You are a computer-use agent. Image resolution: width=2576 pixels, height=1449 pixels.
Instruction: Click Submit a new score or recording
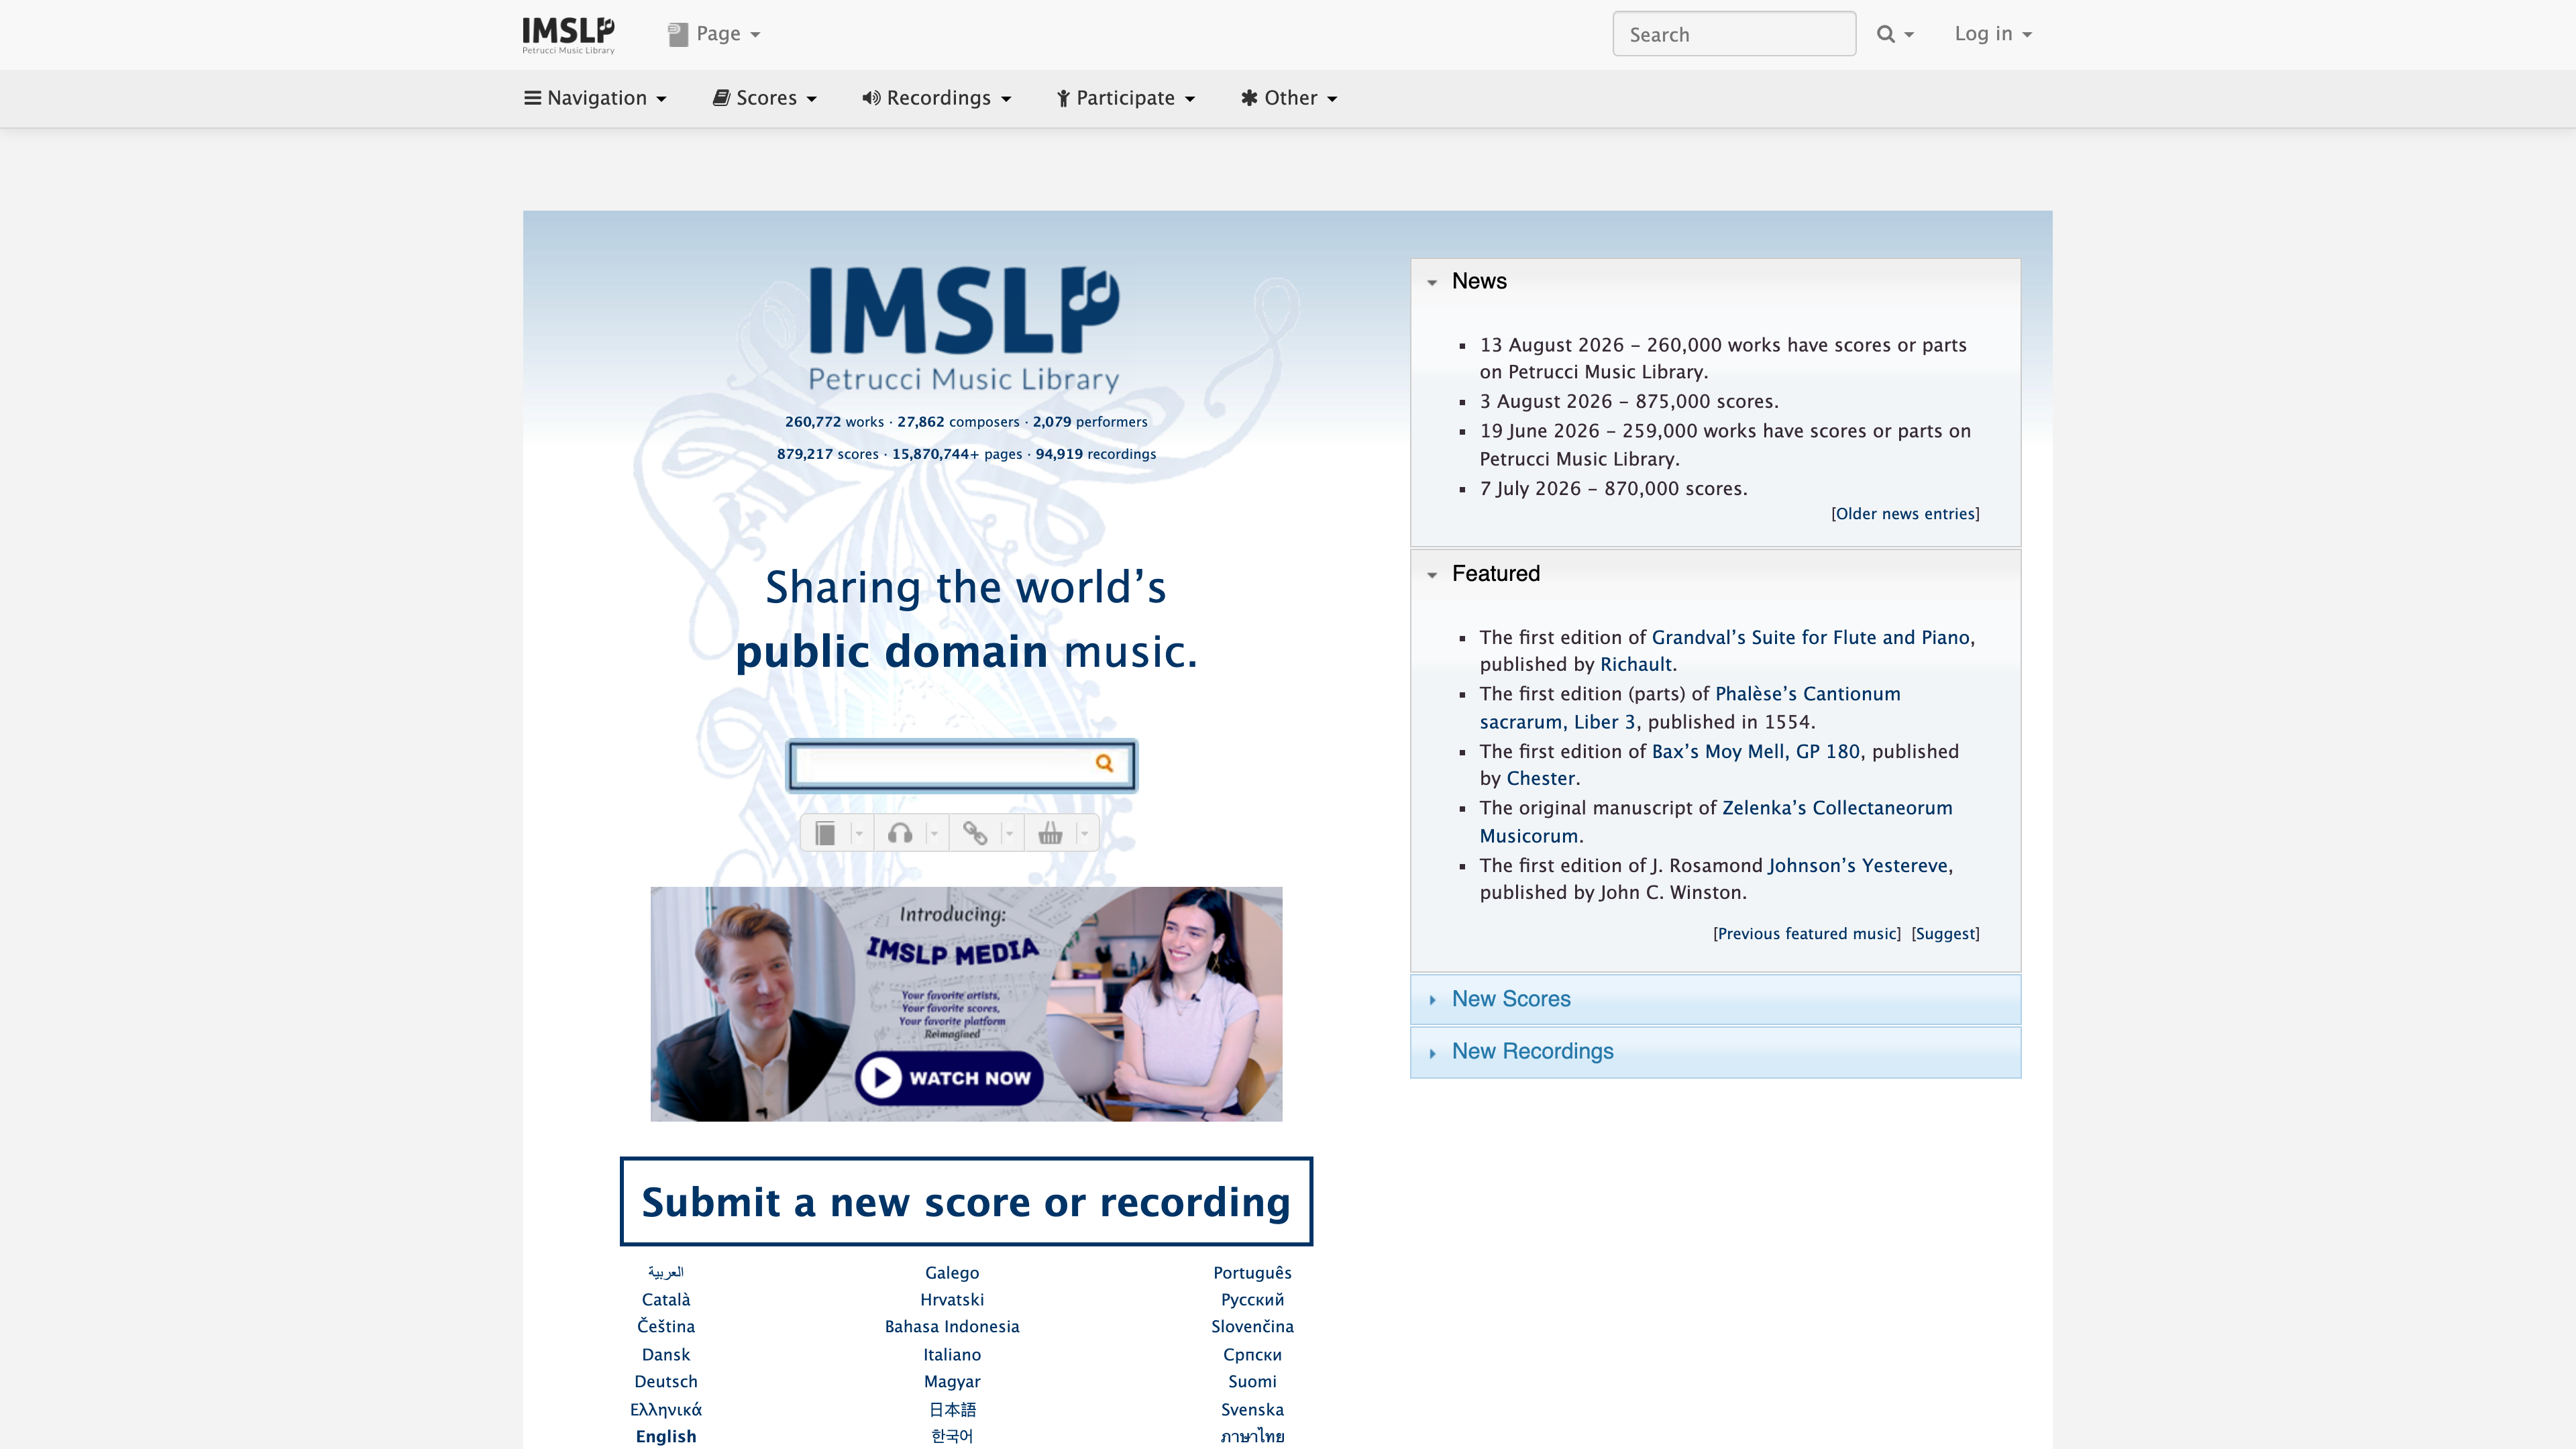tap(966, 1202)
